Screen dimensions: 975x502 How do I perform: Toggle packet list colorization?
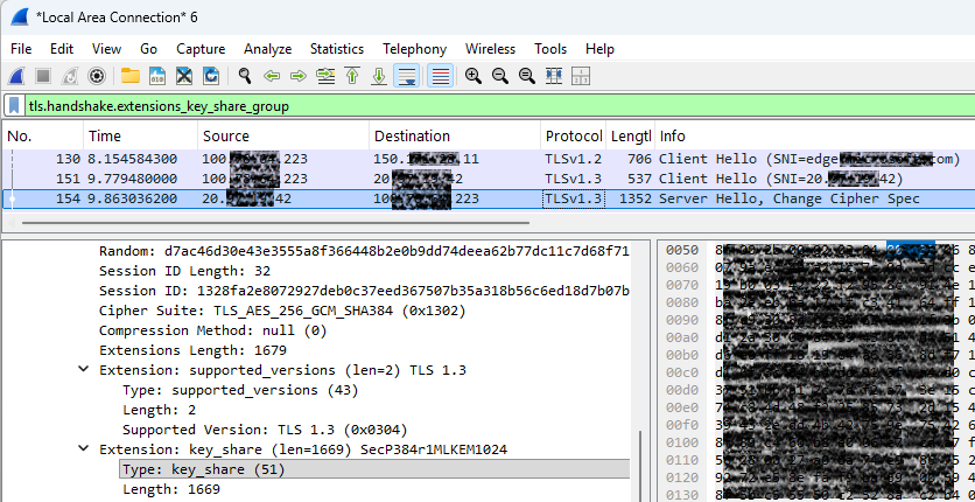coord(440,76)
